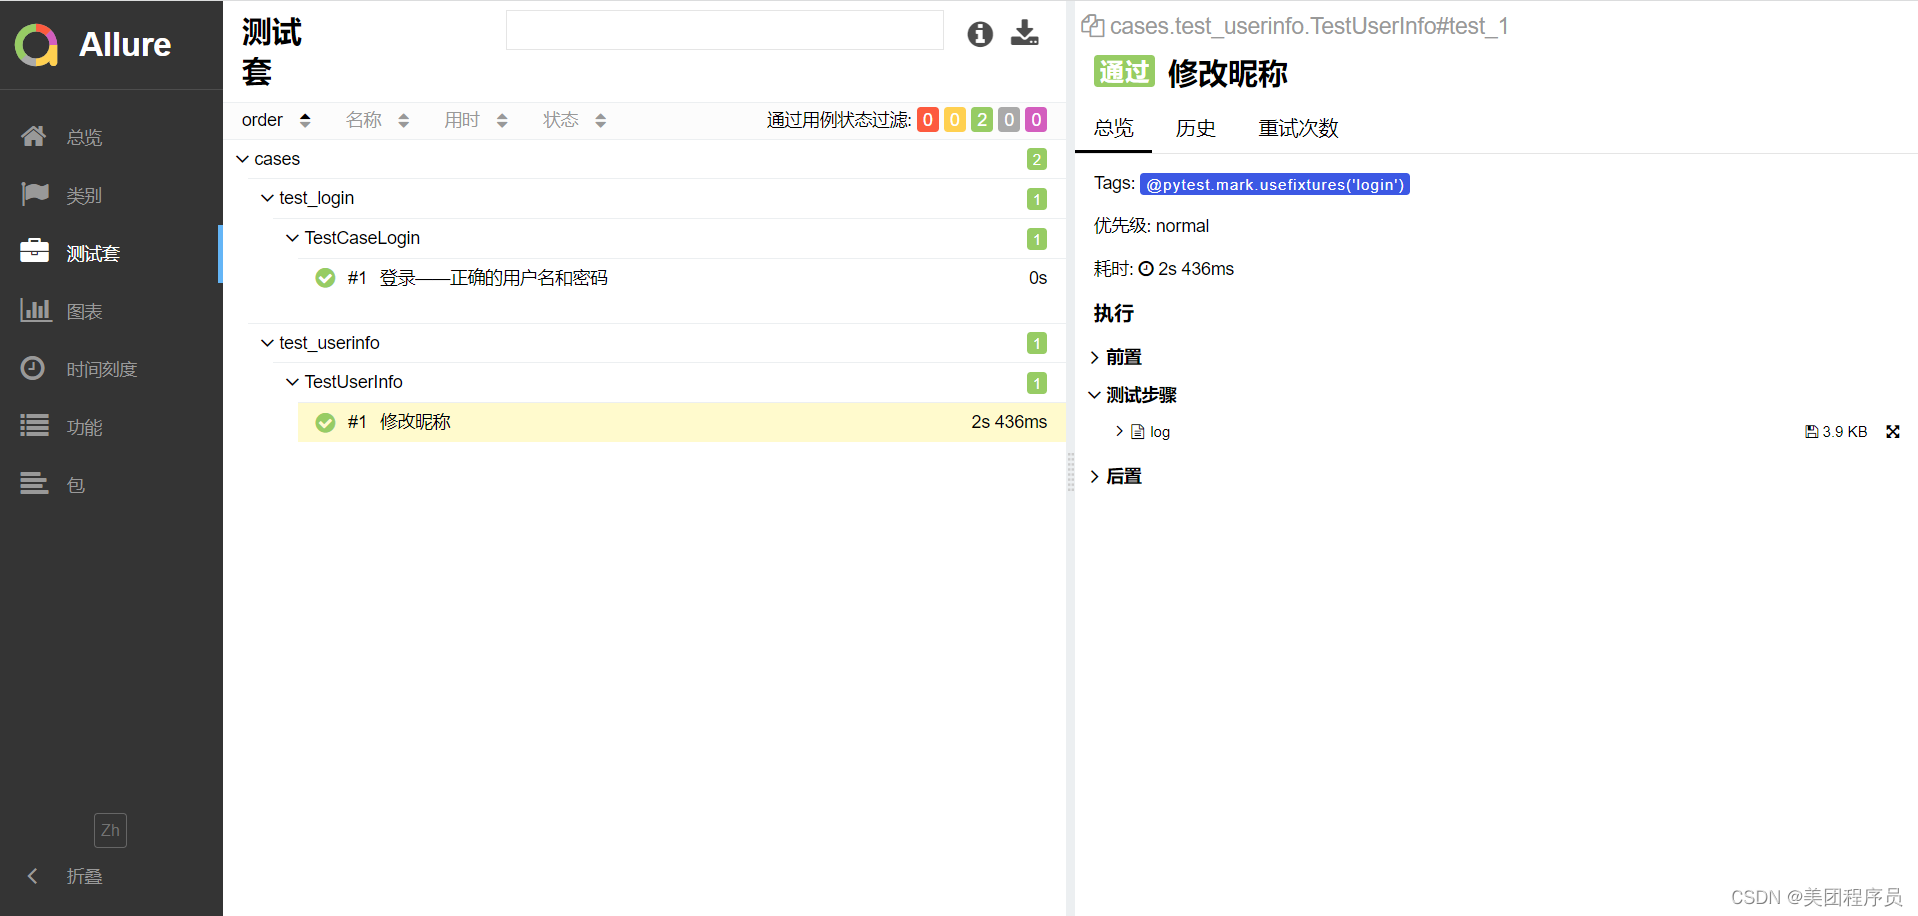The height and width of the screenshot is (916, 1918).
Task: Click the search input field
Action: (x=724, y=30)
